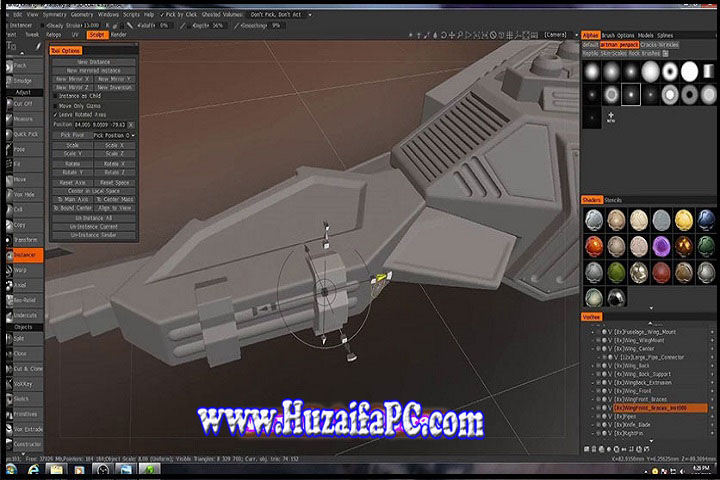Open Pick Position dropdown

(x=114, y=136)
